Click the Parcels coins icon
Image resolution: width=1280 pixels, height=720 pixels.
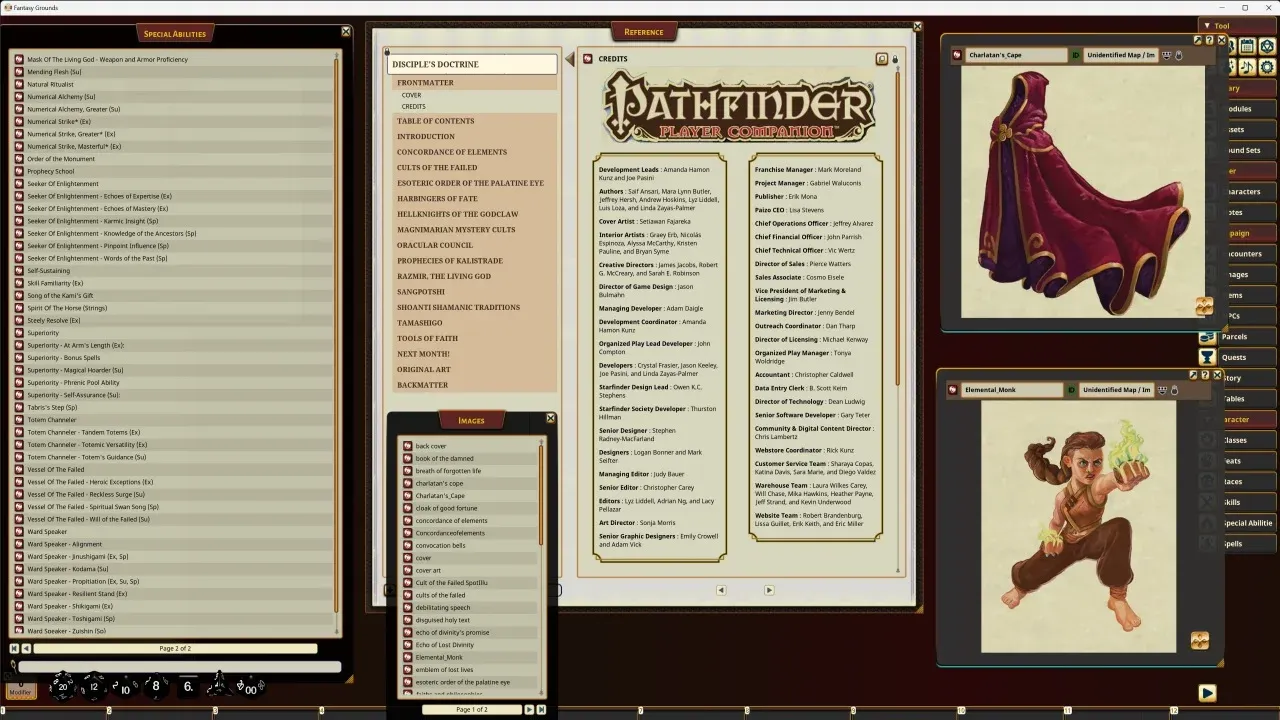[x=1208, y=337]
